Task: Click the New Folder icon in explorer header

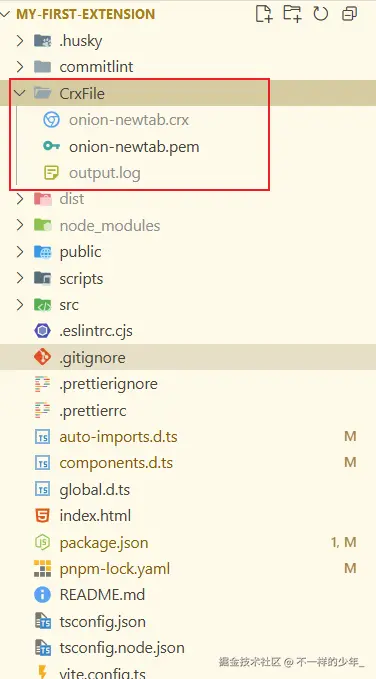Action: pyautogui.click(x=292, y=14)
